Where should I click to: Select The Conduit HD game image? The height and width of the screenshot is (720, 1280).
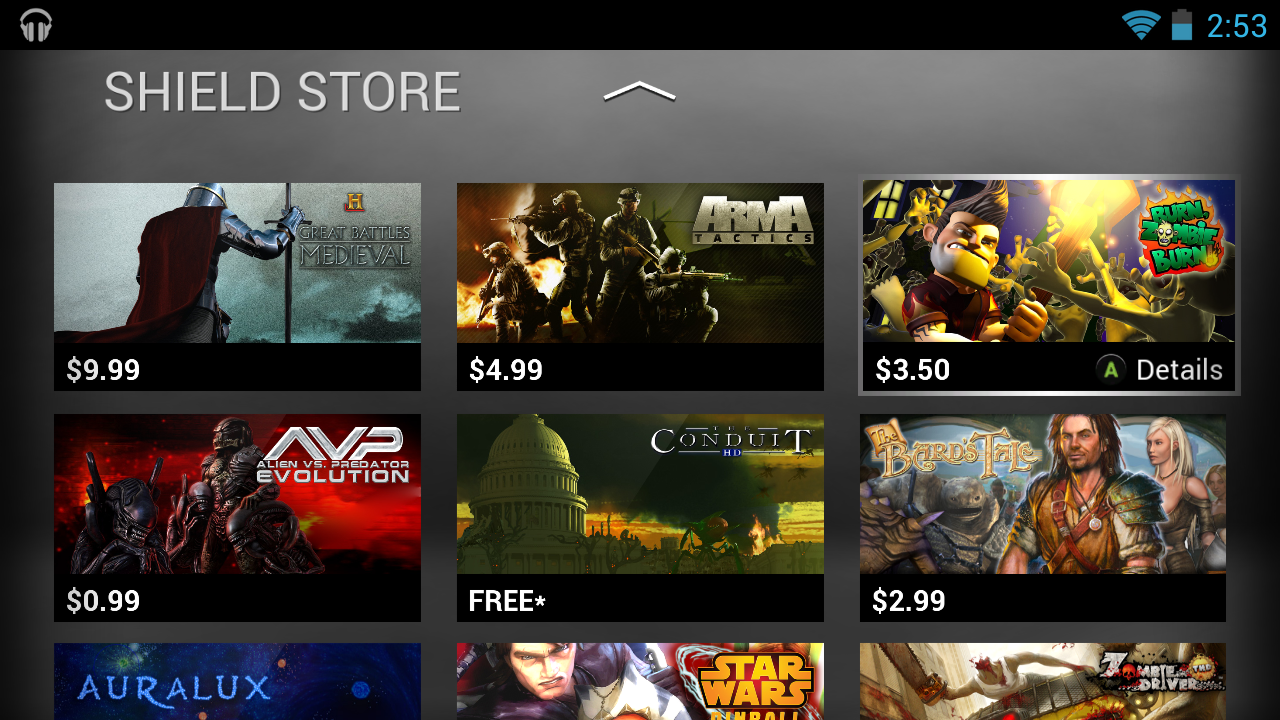(x=640, y=494)
